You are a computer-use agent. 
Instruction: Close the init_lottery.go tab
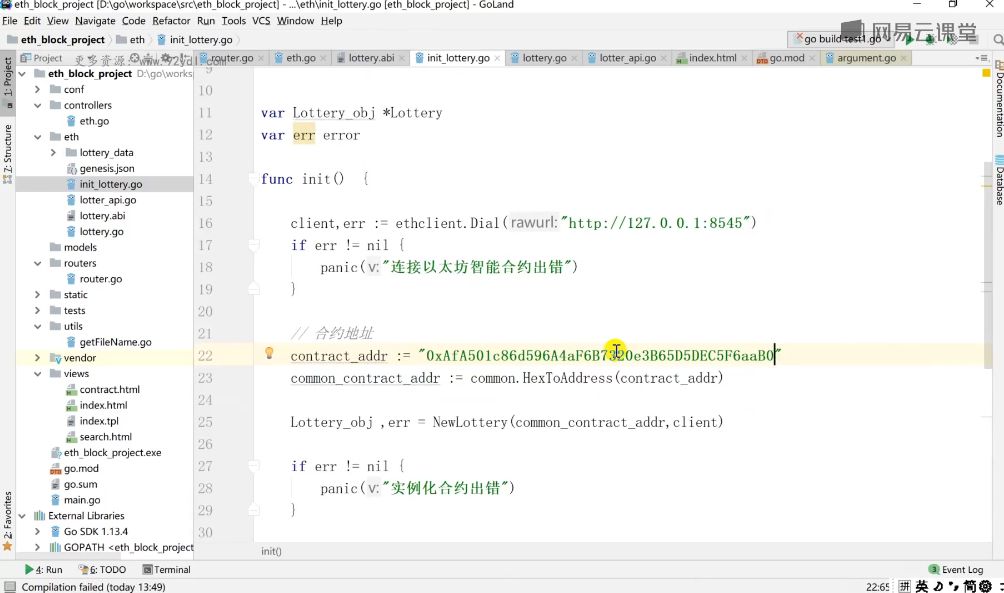pyautogui.click(x=497, y=58)
